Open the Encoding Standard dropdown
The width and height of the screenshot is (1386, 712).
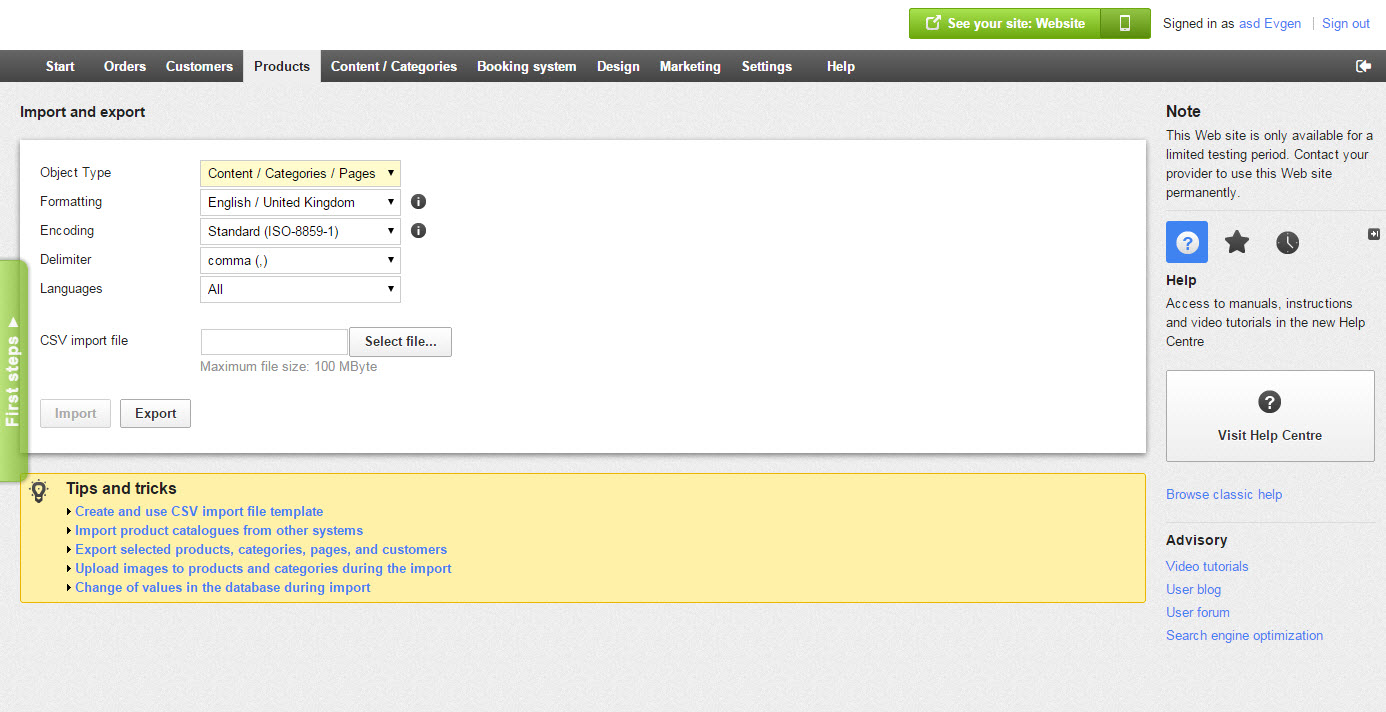coord(300,231)
